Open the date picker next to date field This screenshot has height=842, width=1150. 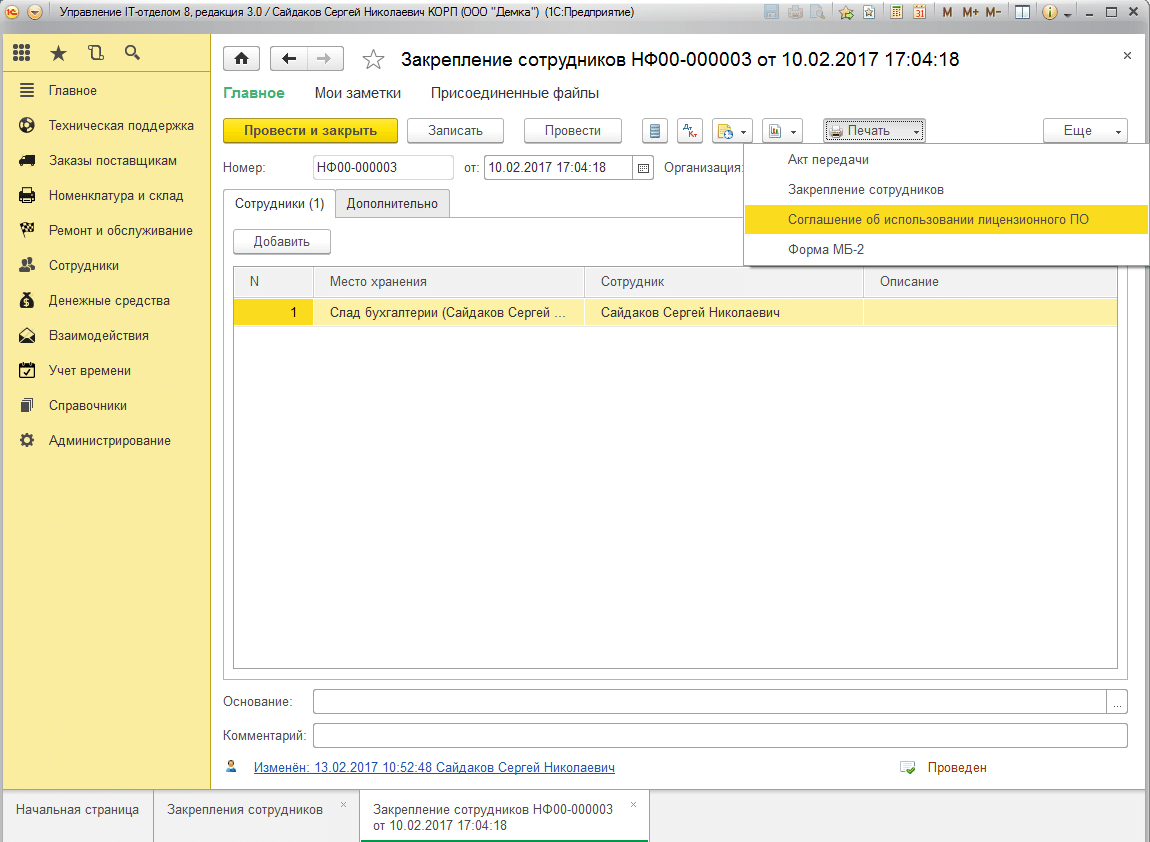[x=643, y=168]
